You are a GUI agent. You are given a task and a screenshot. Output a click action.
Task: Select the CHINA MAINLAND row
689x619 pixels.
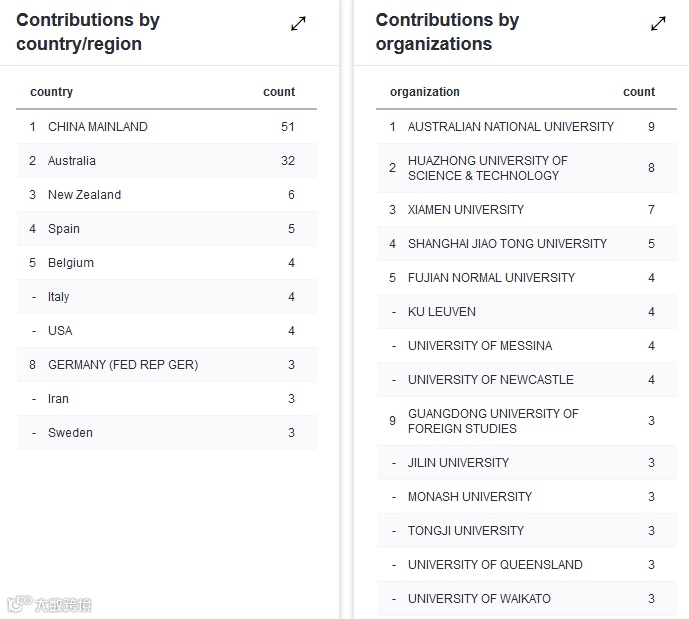[x=98, y=127]
